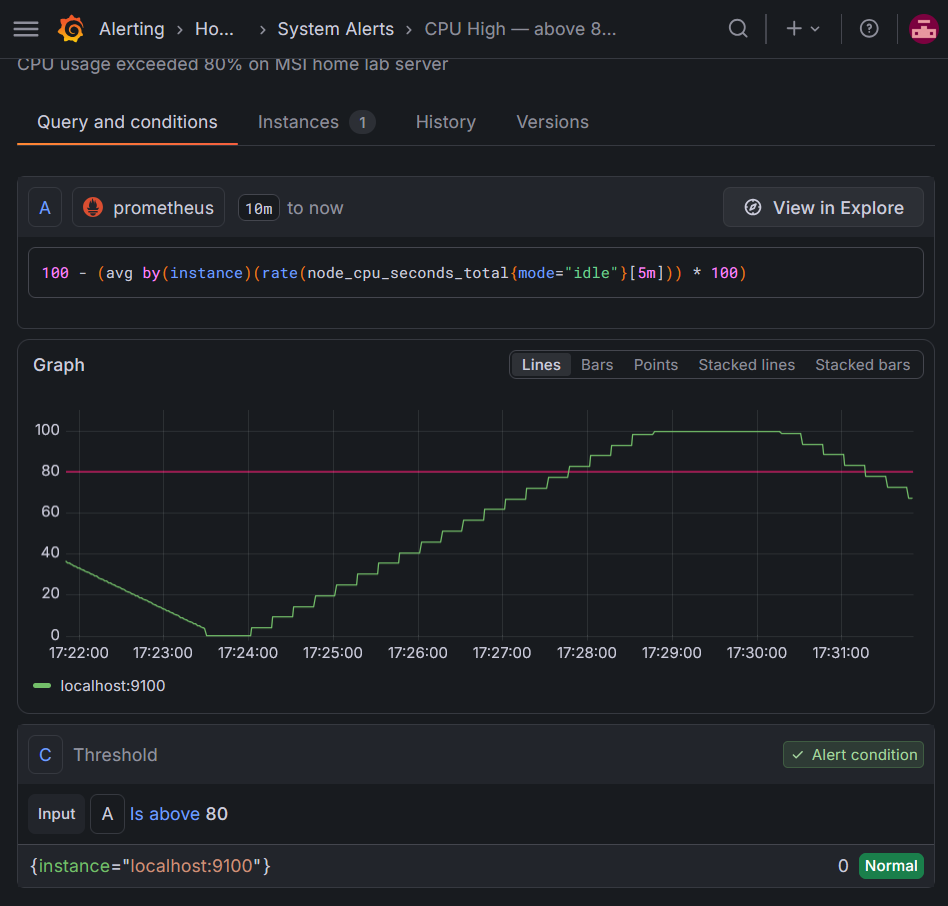Image resolution: width=948 pixels, height=906 pixels.
Task: Open the help question mark icon
Action: coord(869,28)
